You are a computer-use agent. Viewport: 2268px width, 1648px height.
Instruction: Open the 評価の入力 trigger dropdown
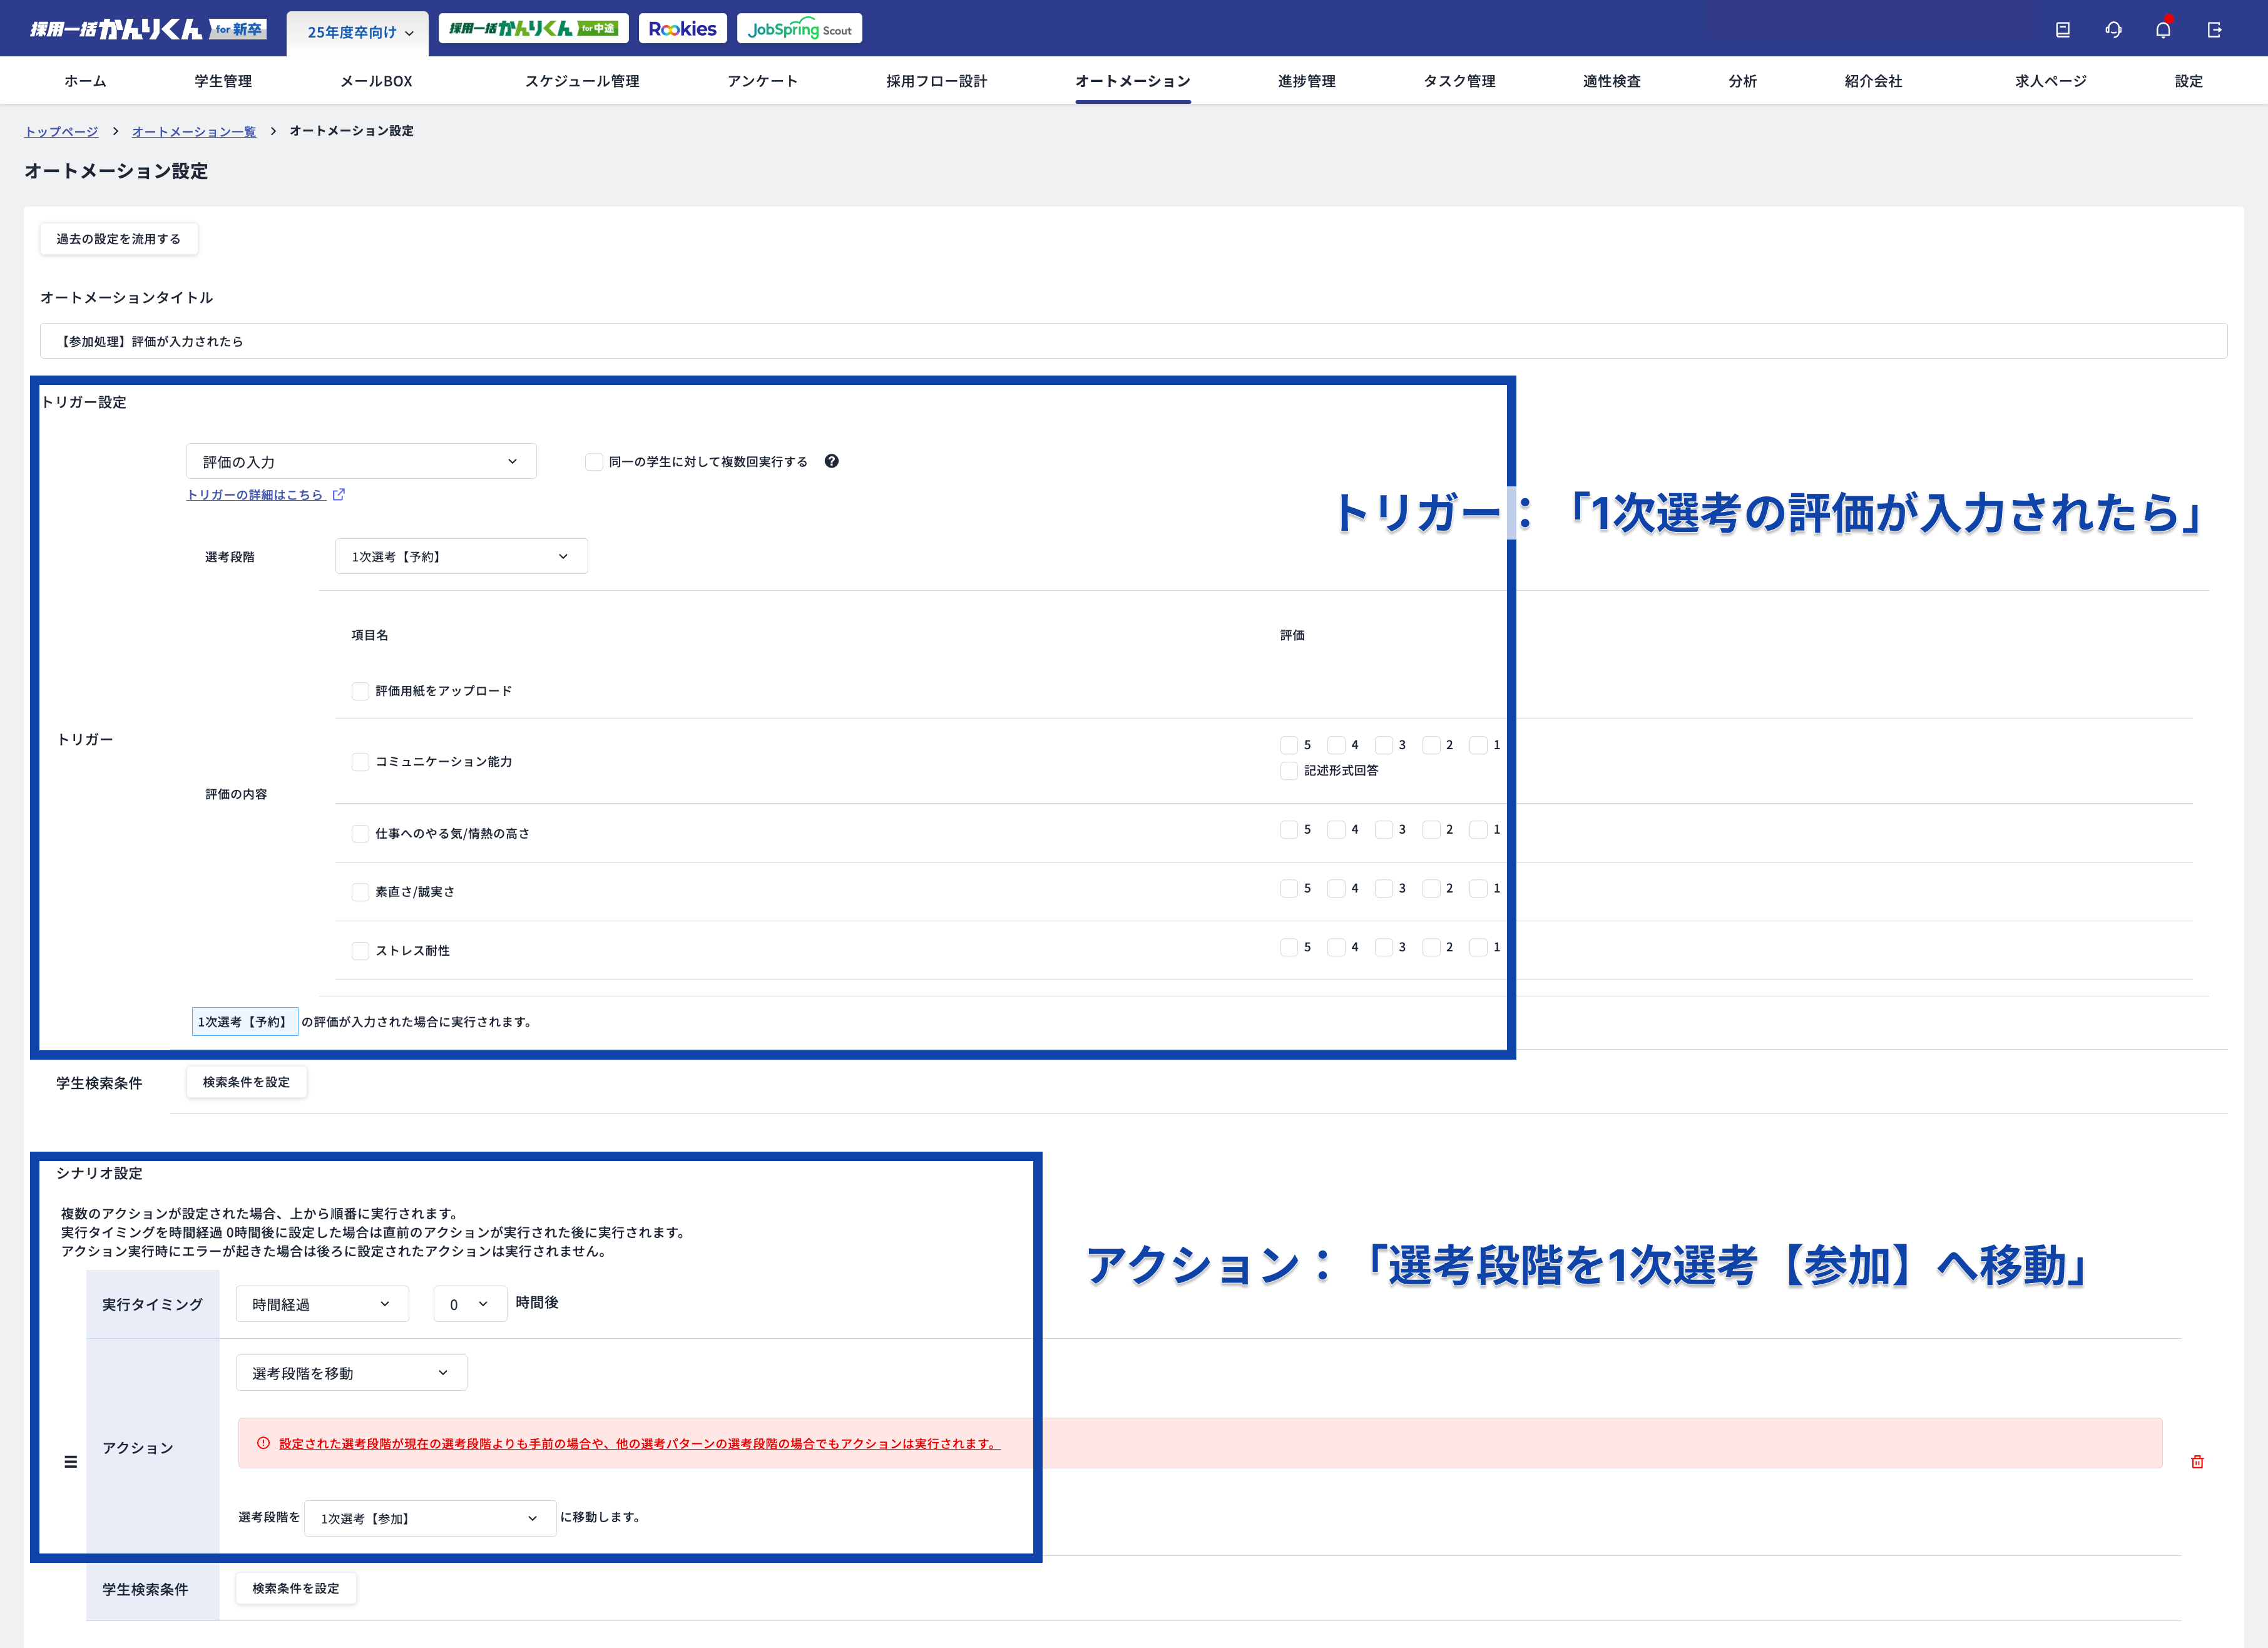(361, 462)
